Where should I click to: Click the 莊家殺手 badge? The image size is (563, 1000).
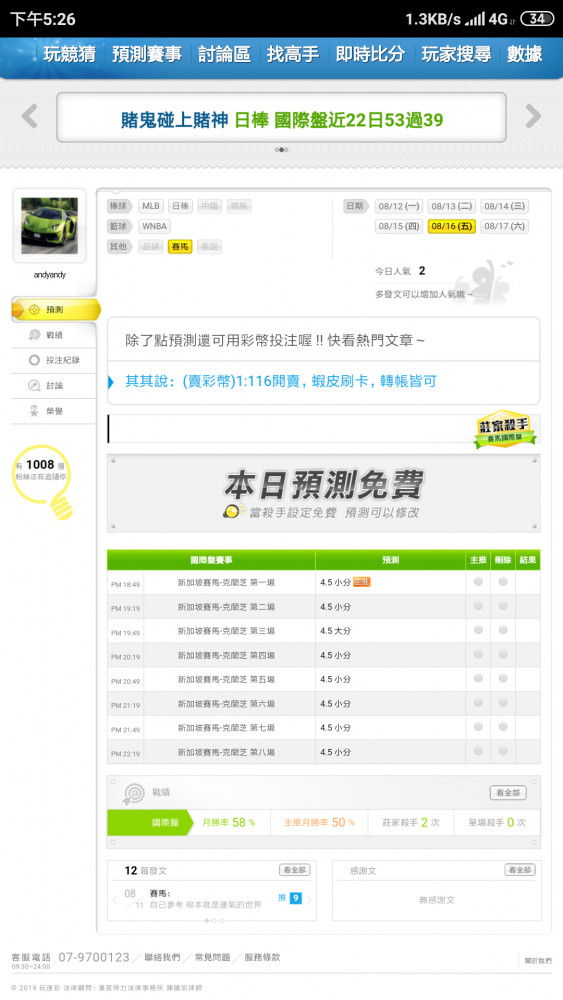505,429
